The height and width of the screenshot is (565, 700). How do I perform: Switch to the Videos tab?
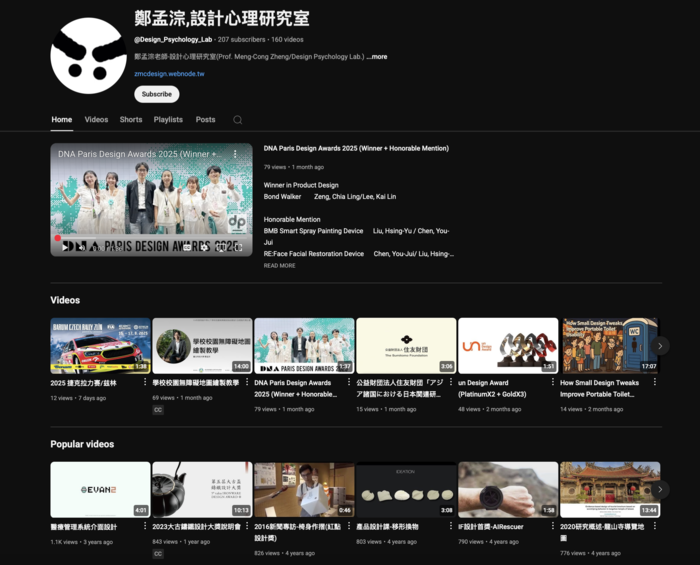[96, 120]
